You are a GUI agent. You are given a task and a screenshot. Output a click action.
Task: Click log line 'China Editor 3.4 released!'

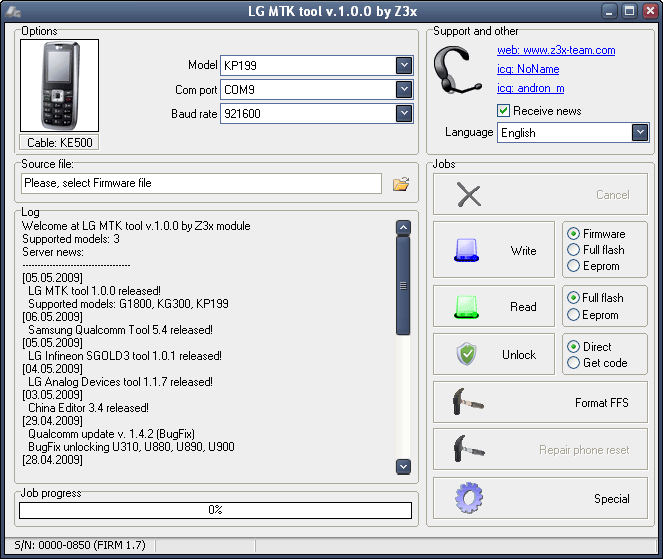pyautogui.click(x=88, y=408)
